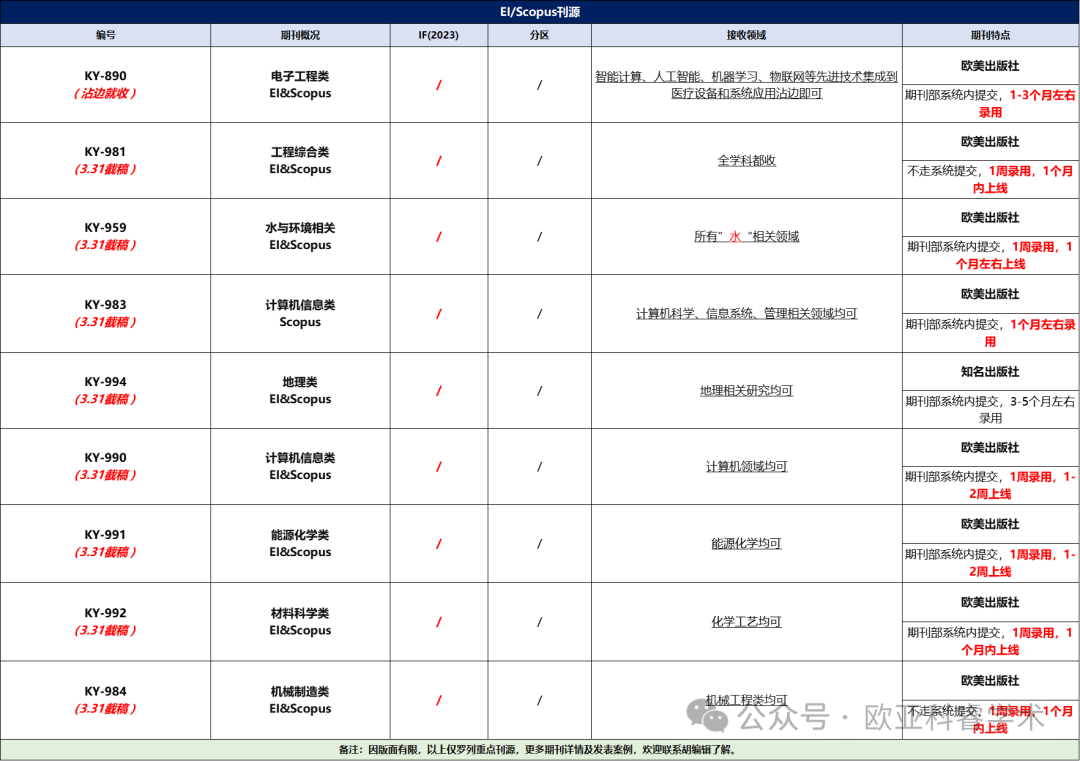Select the 接收领域 column header

point(747,35)
